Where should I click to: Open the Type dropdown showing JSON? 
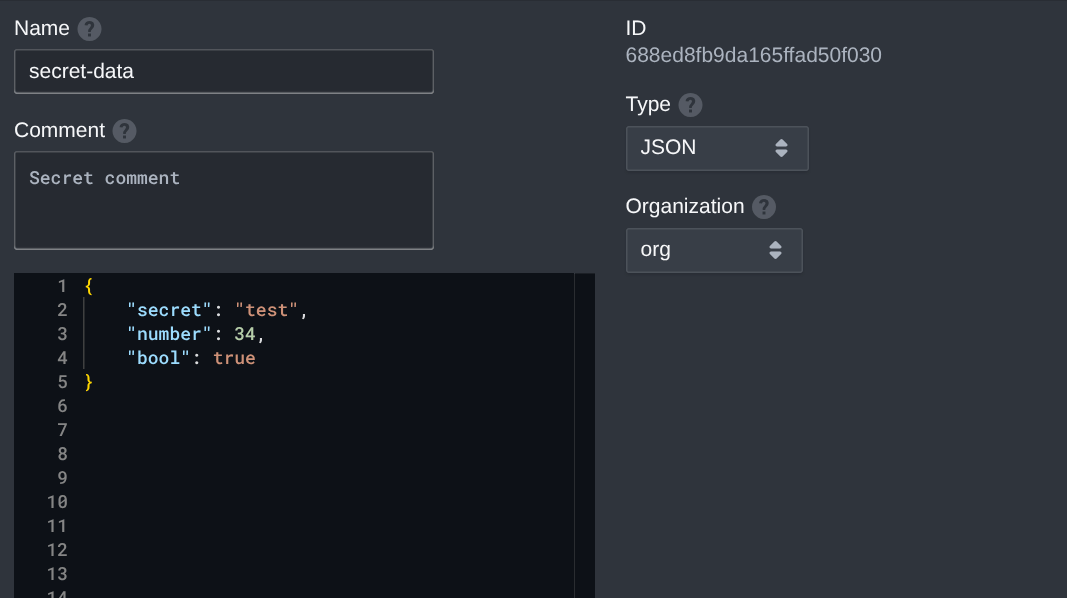(x=716, y=148)
